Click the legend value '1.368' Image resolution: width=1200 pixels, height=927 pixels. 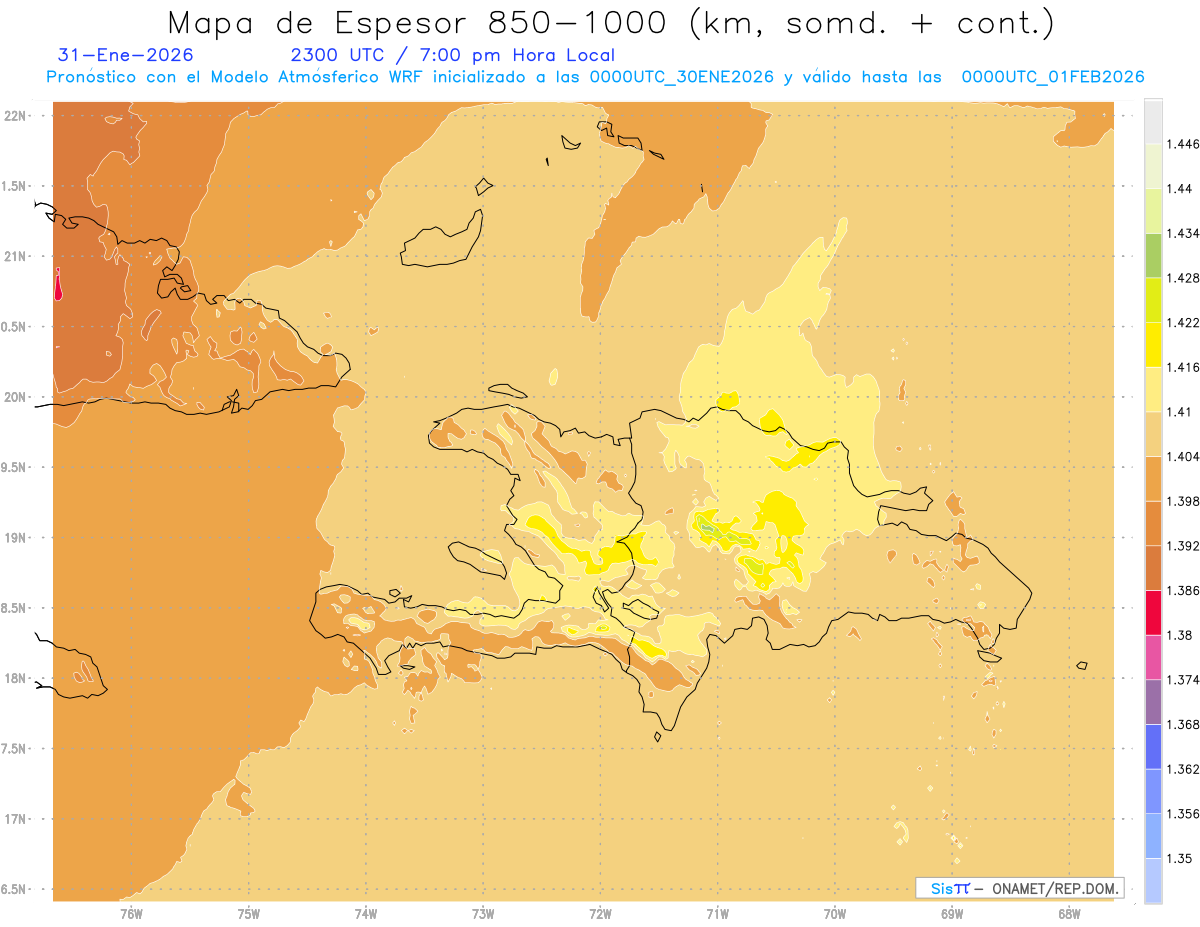pos(1185,724)
